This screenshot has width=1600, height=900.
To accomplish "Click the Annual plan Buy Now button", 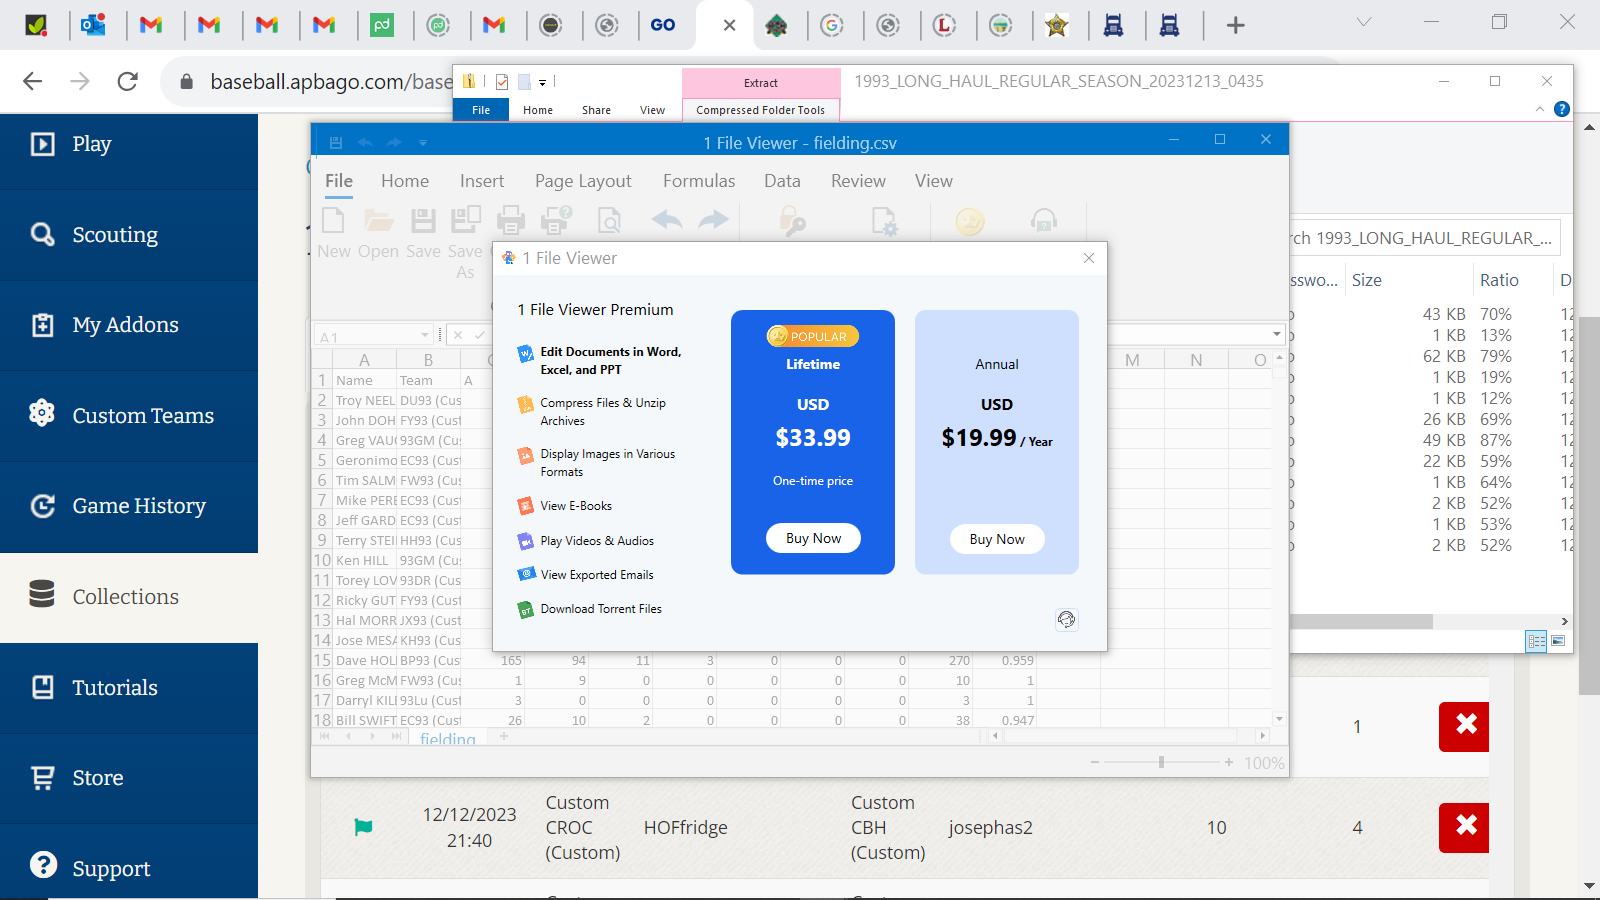I will coord(997,539).
